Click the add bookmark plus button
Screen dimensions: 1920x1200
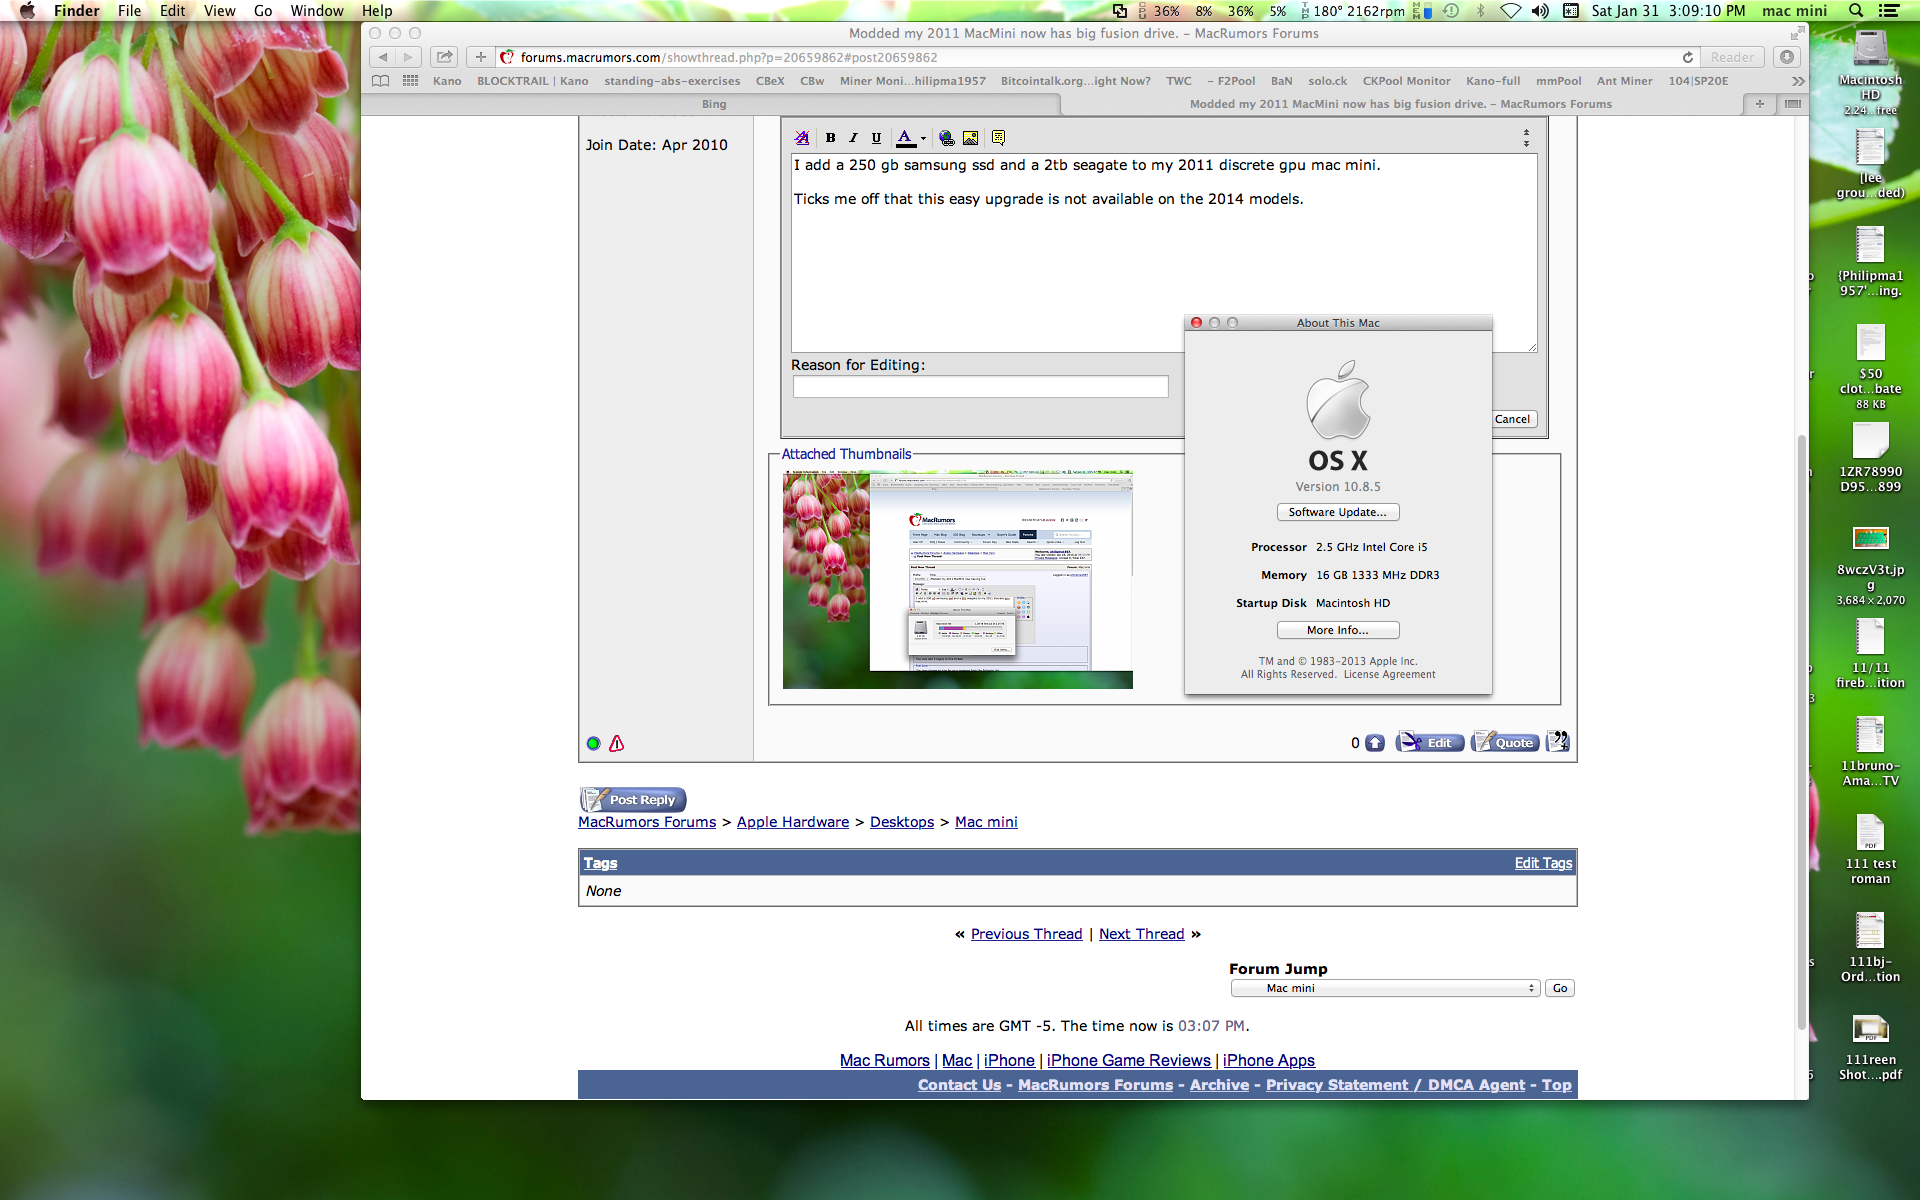pos(481,57)
